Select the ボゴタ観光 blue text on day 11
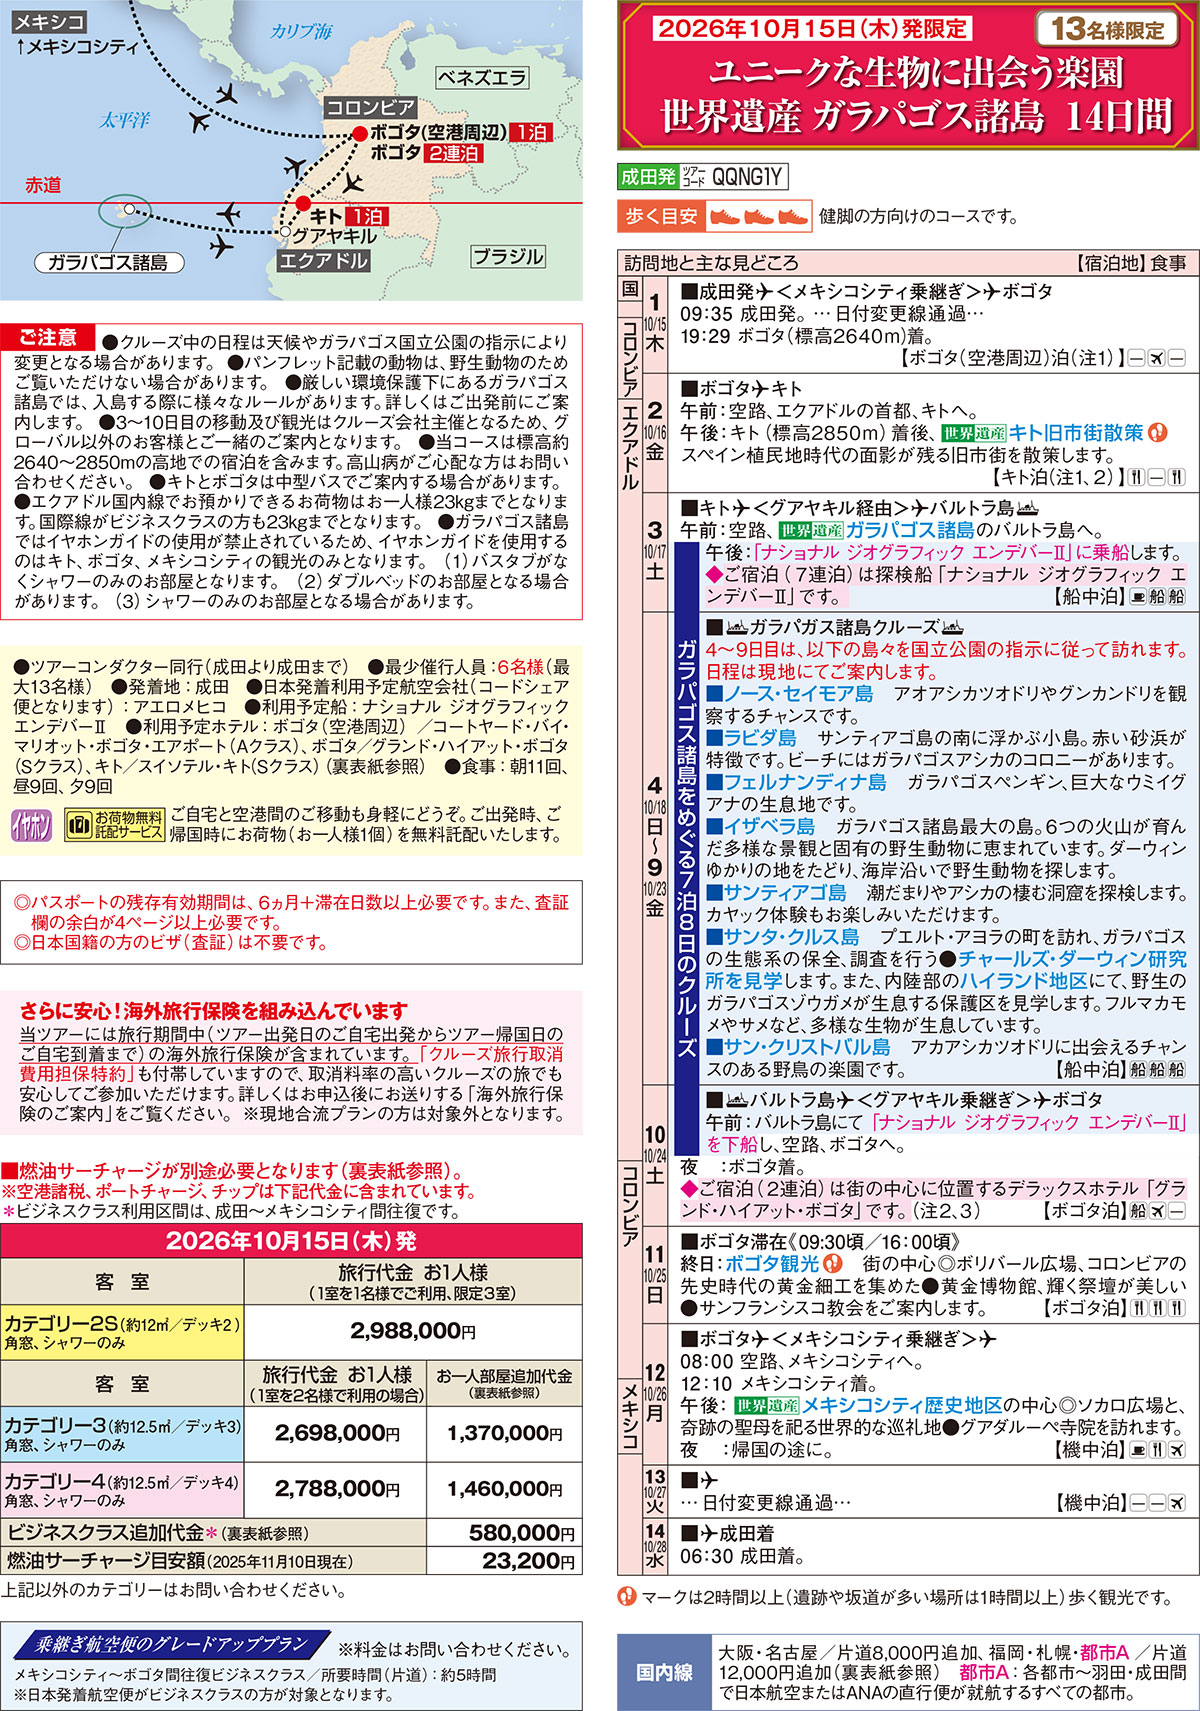Viewport: 1200px width, 1711px height. click(771, 1263)
